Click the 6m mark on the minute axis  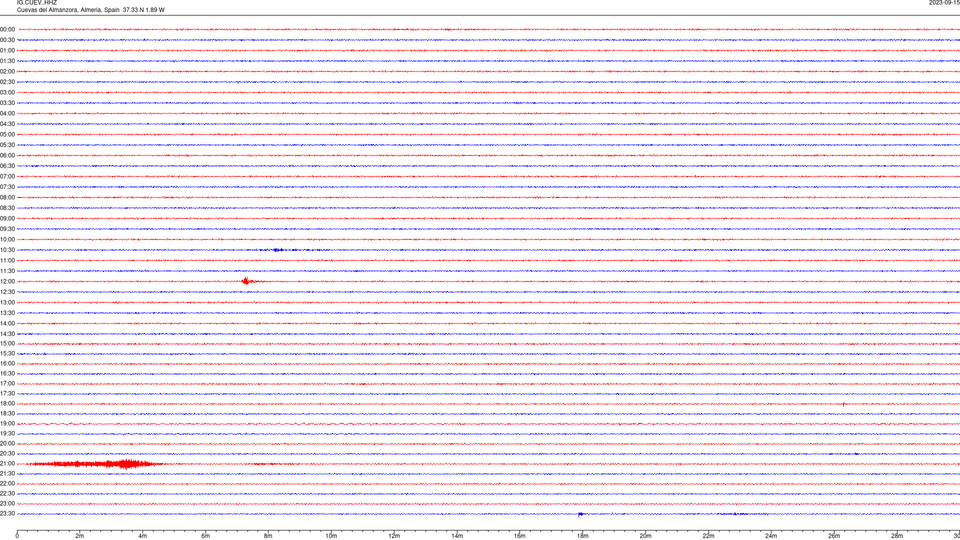click(x=205, y=536)
